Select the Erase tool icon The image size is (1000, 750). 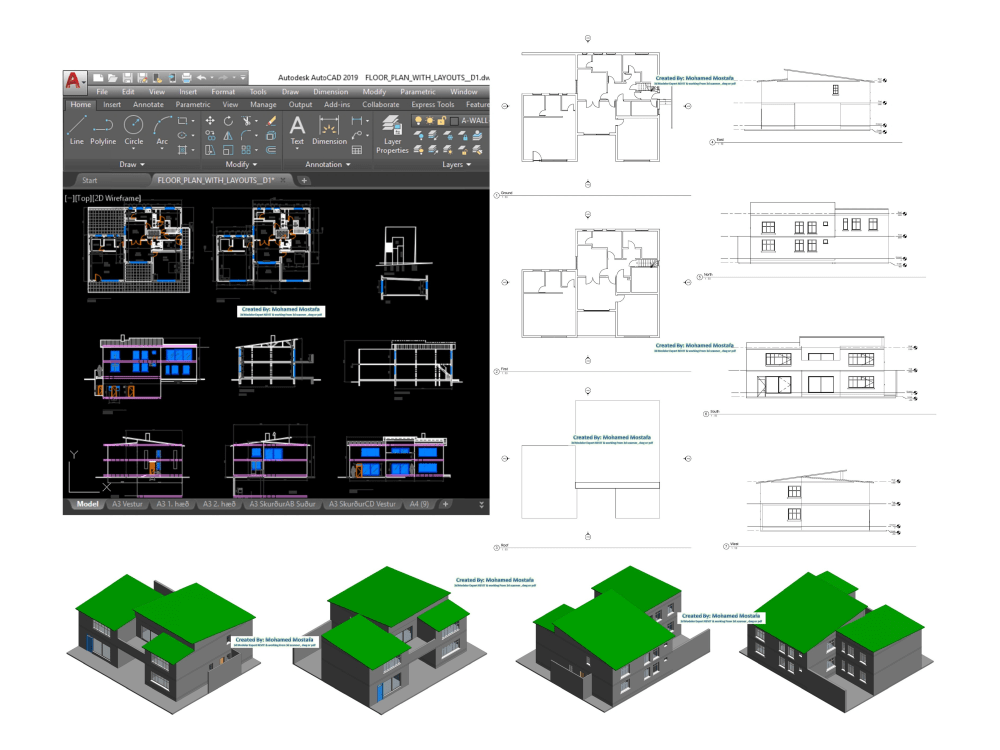271,121
